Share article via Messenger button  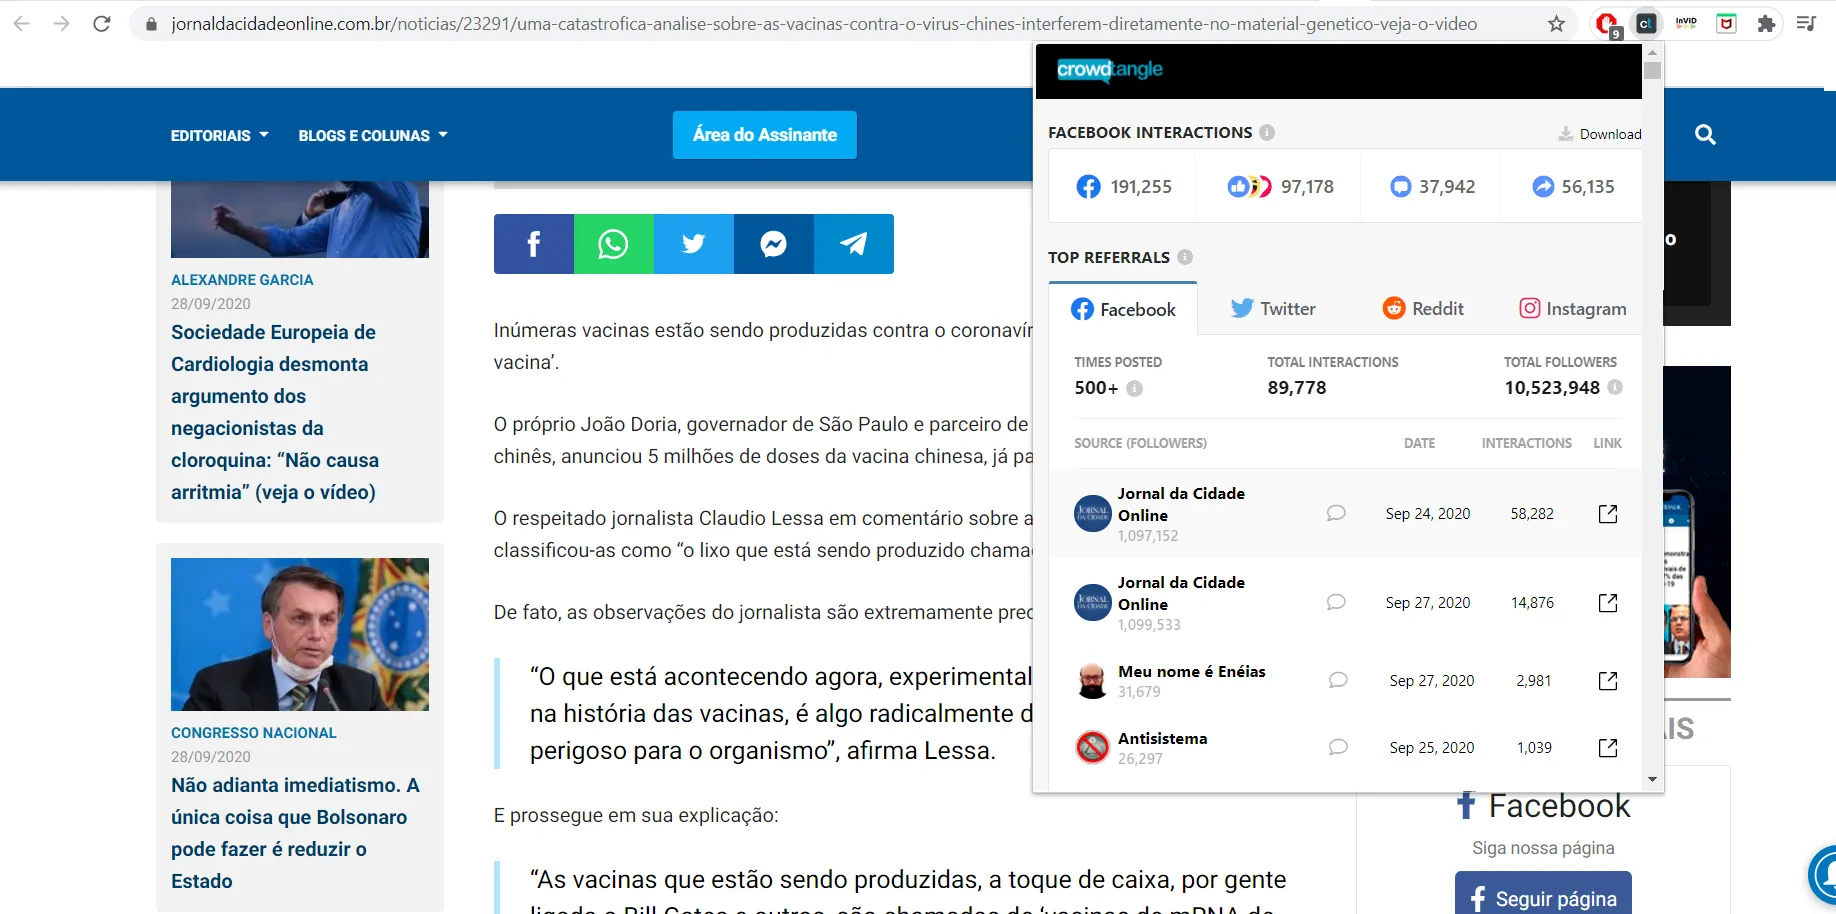pyautogui.click(x=774, y=244)
